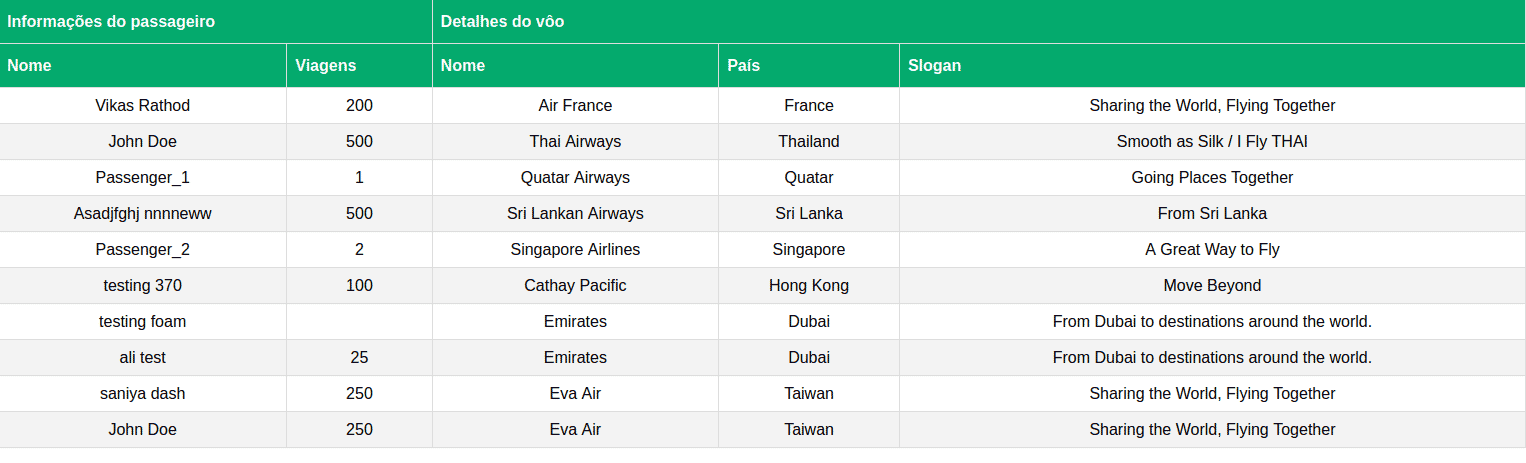Click the 'ali test' passenger cell
This screenshot has width=1526, height=463.
[143, 358]
